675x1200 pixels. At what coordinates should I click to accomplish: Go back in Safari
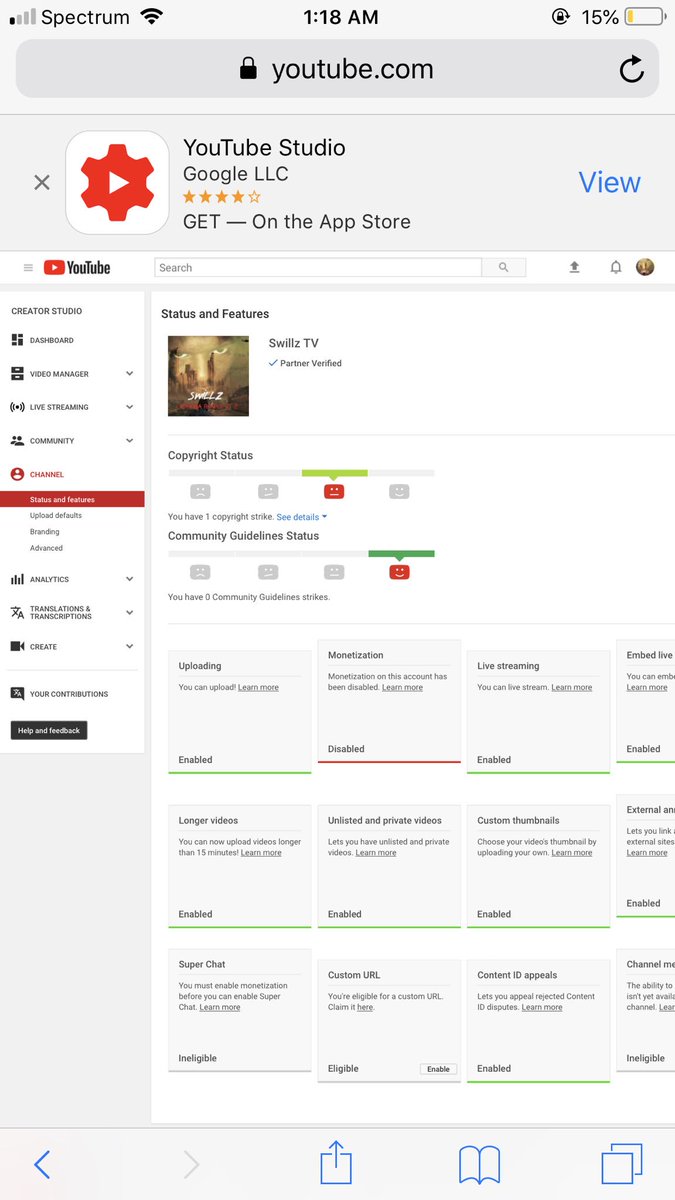coord(41,1164)
